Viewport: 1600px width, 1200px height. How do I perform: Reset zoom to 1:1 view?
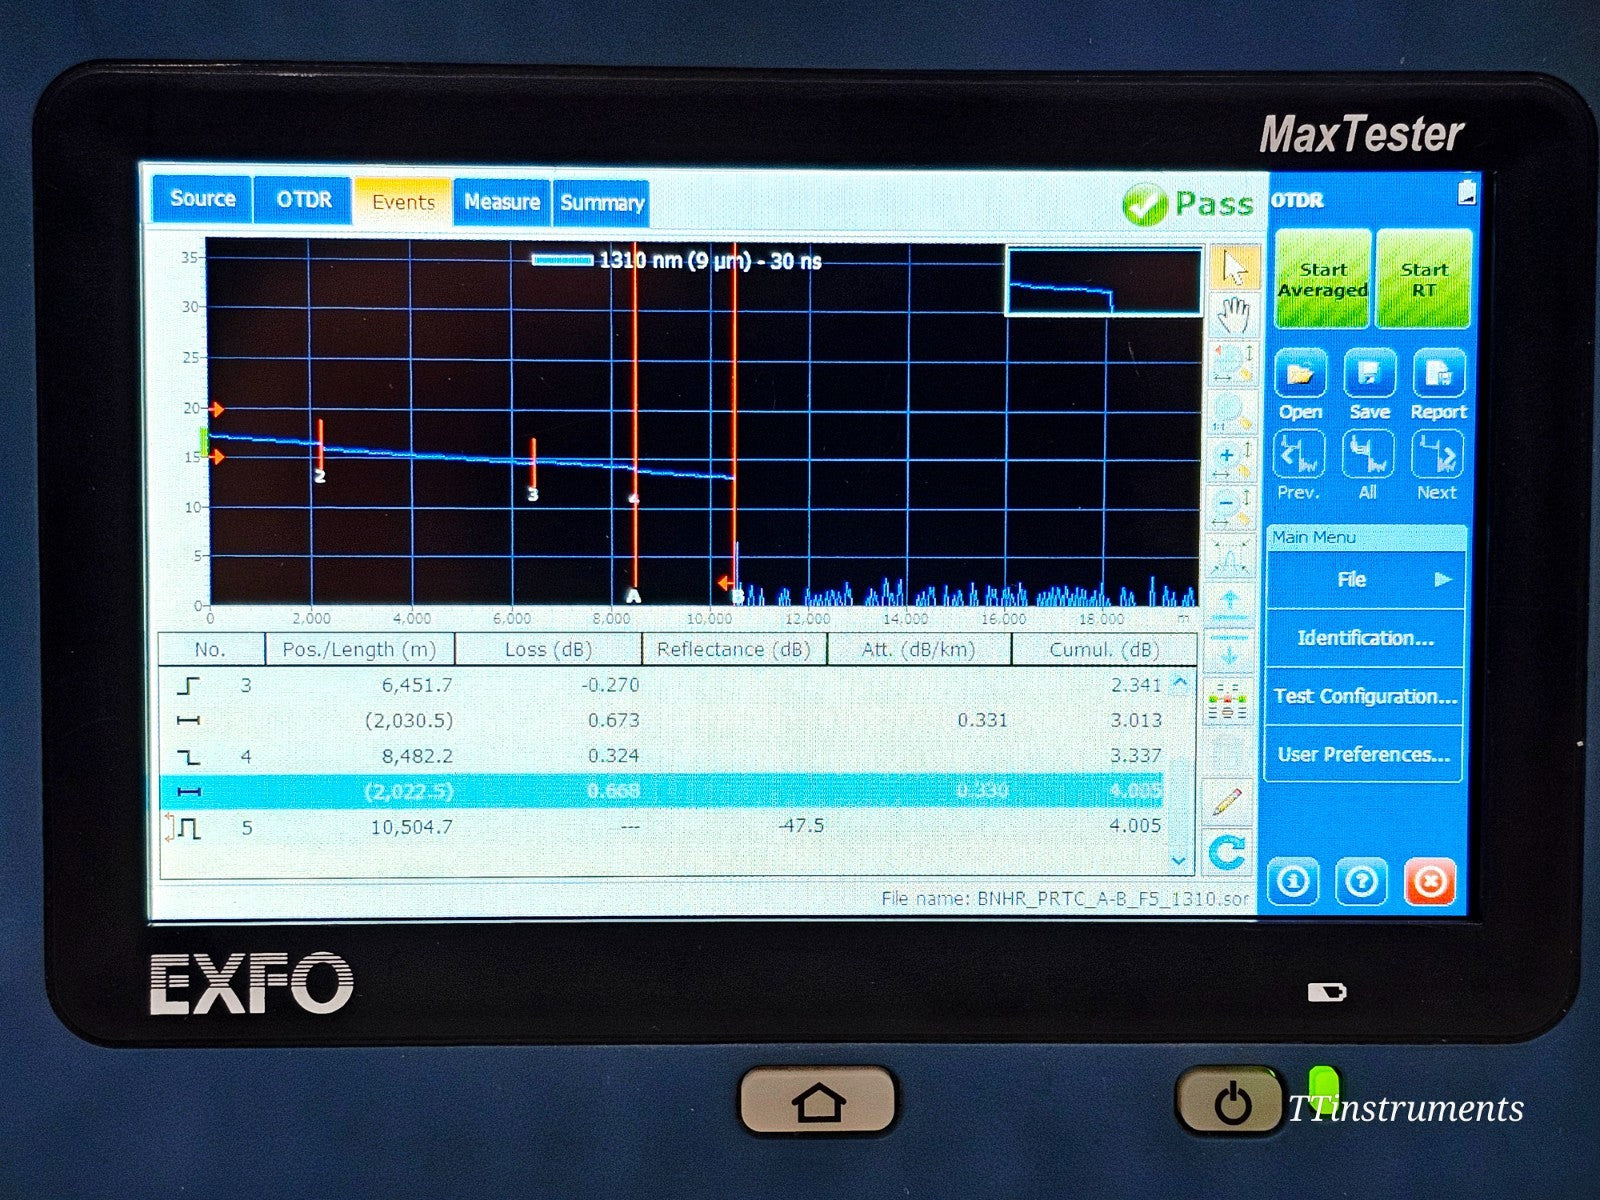coord(1231,411)
